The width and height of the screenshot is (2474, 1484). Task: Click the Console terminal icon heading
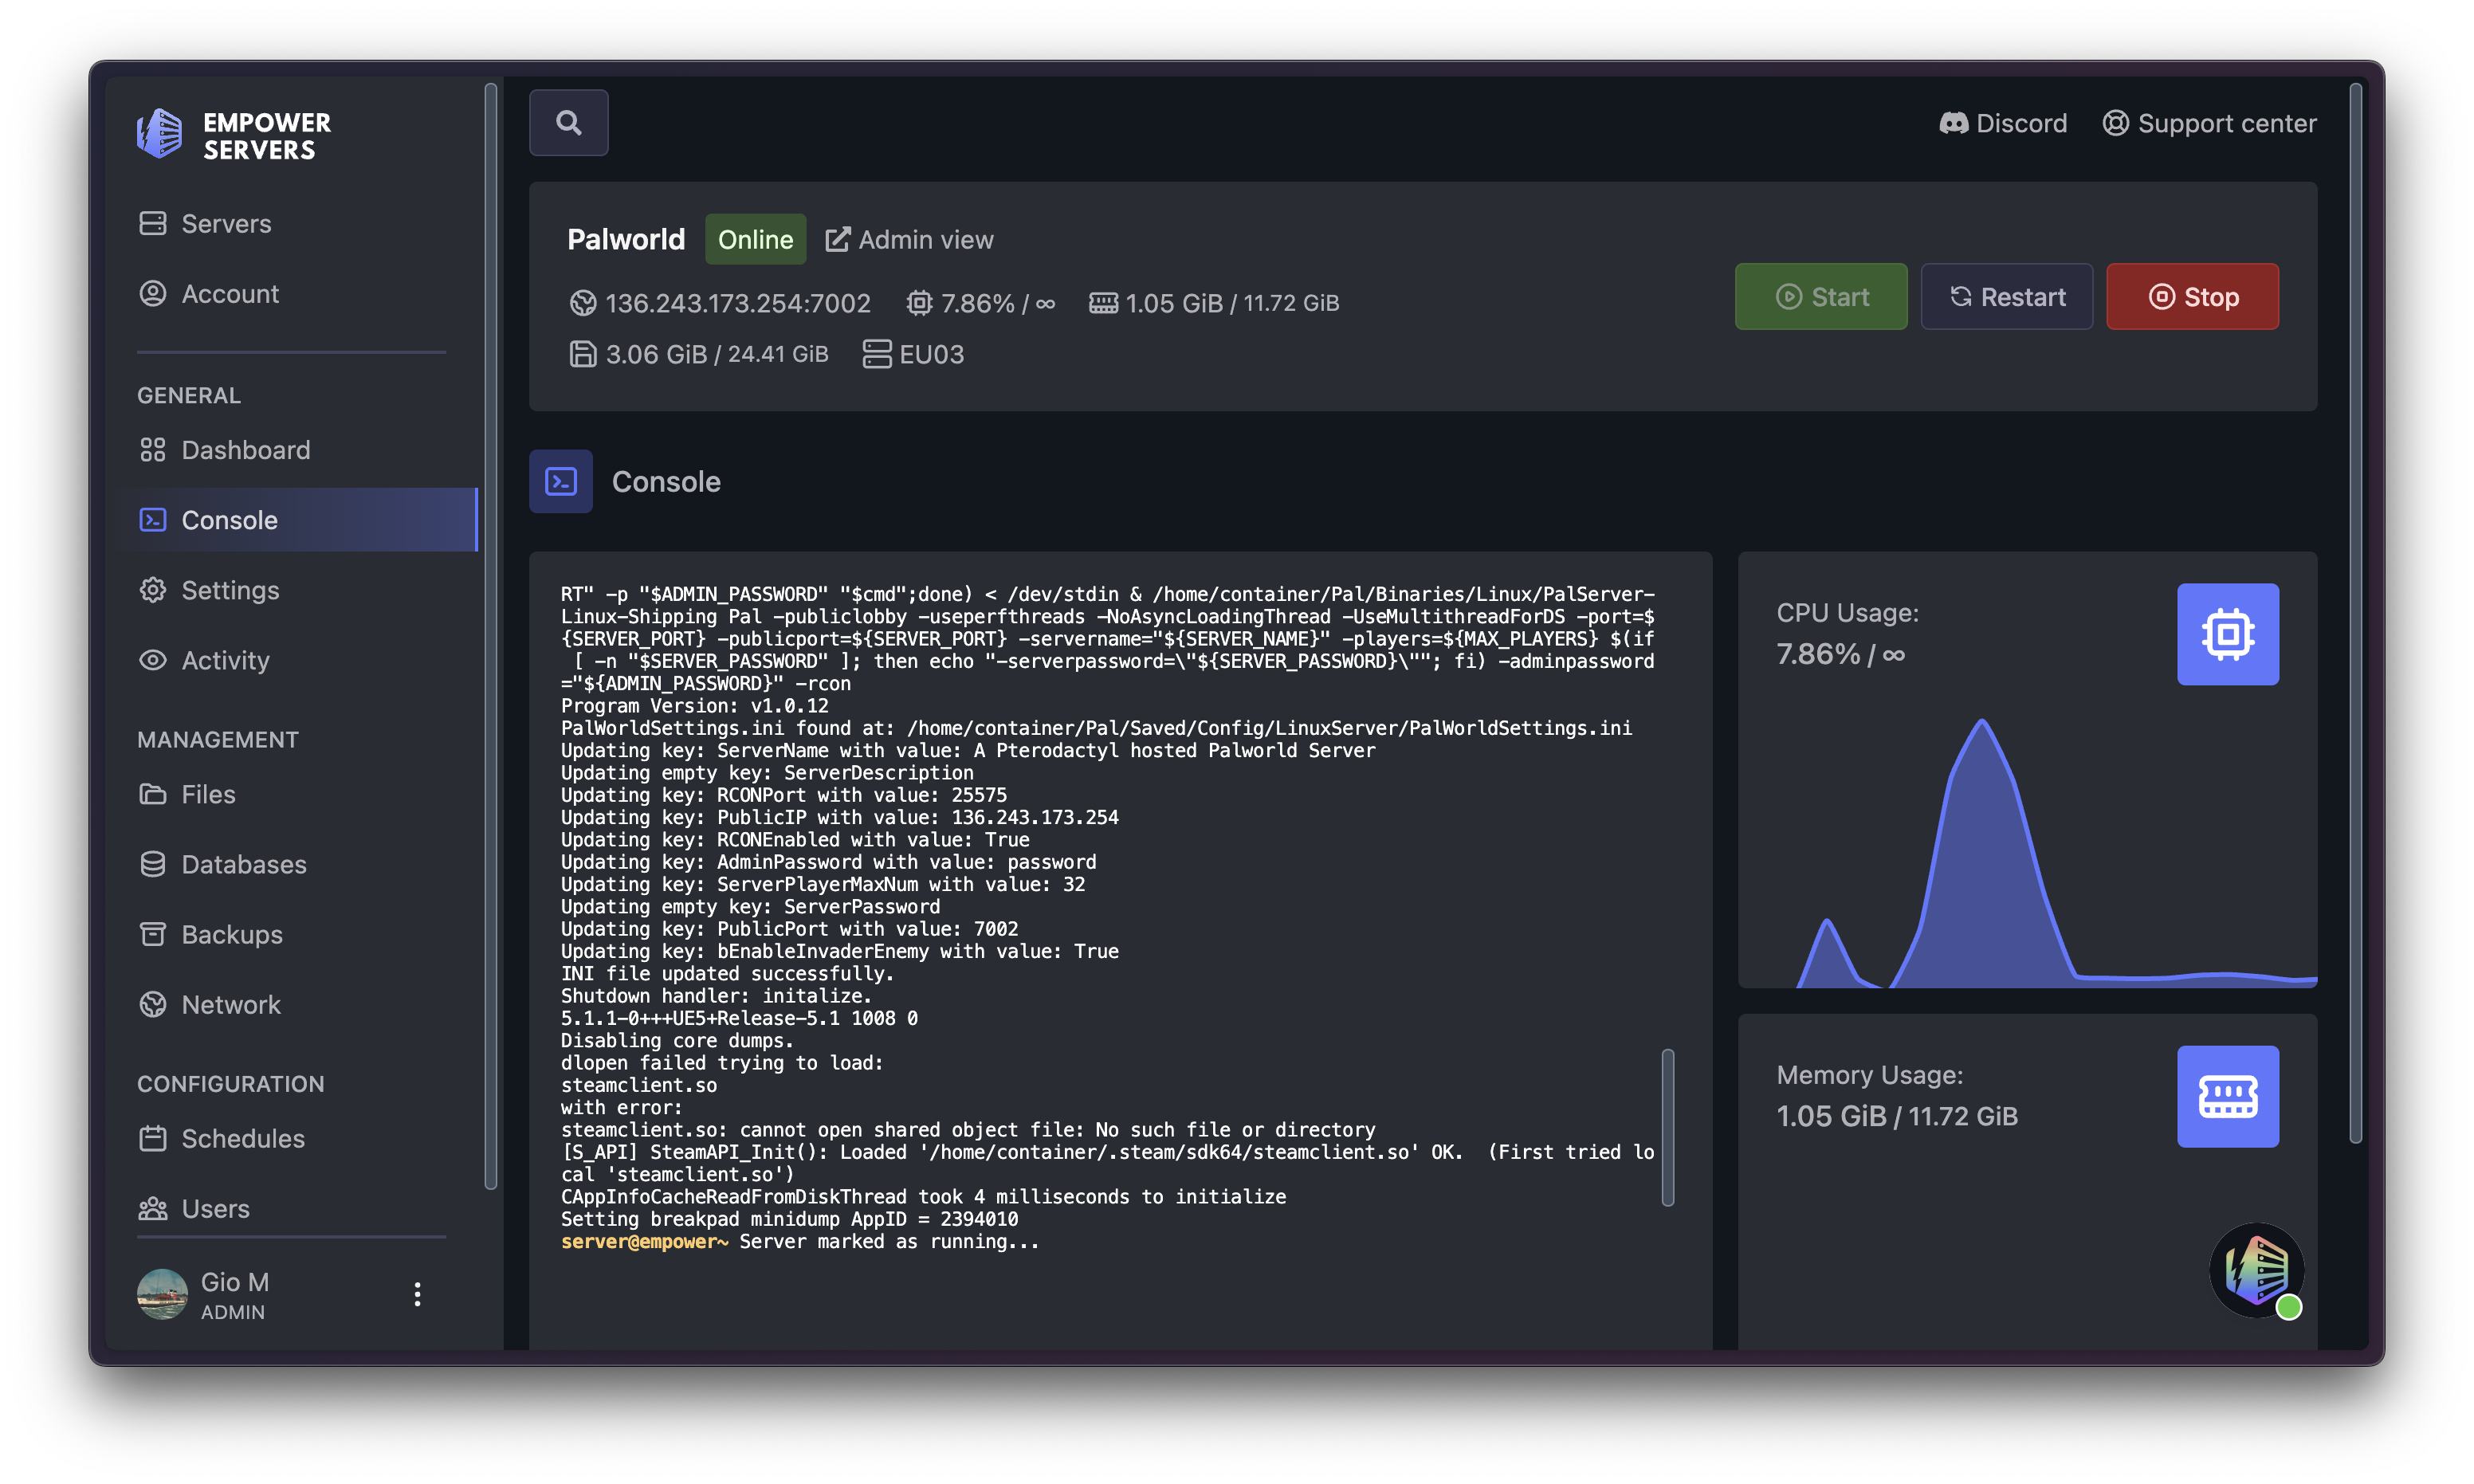[x=561, y=481]
